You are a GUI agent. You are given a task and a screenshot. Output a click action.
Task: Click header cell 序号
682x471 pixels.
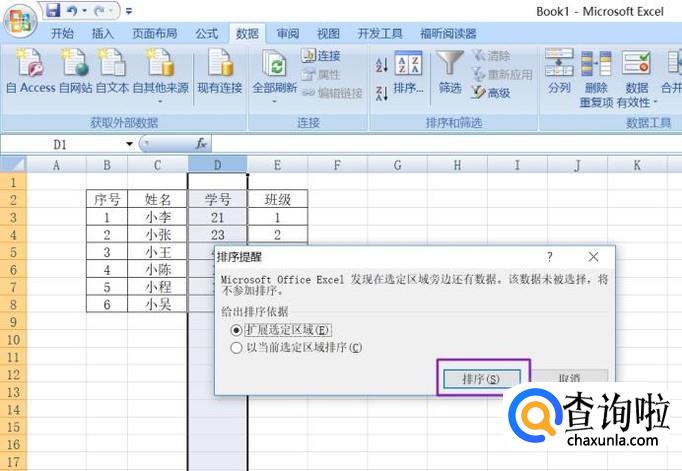click(x=107, y=199)
